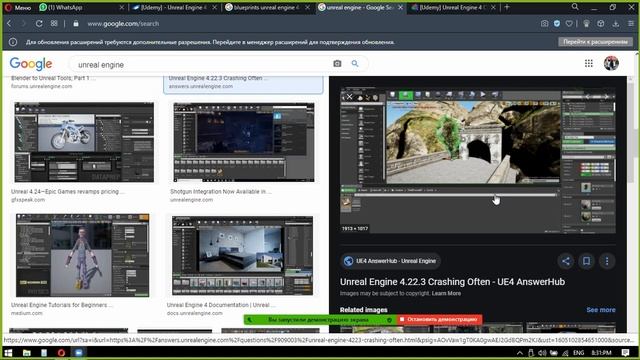Open the Opera Меню button
Image resolution: width=640 pixels, height=360 pixels.
[18, 7]
